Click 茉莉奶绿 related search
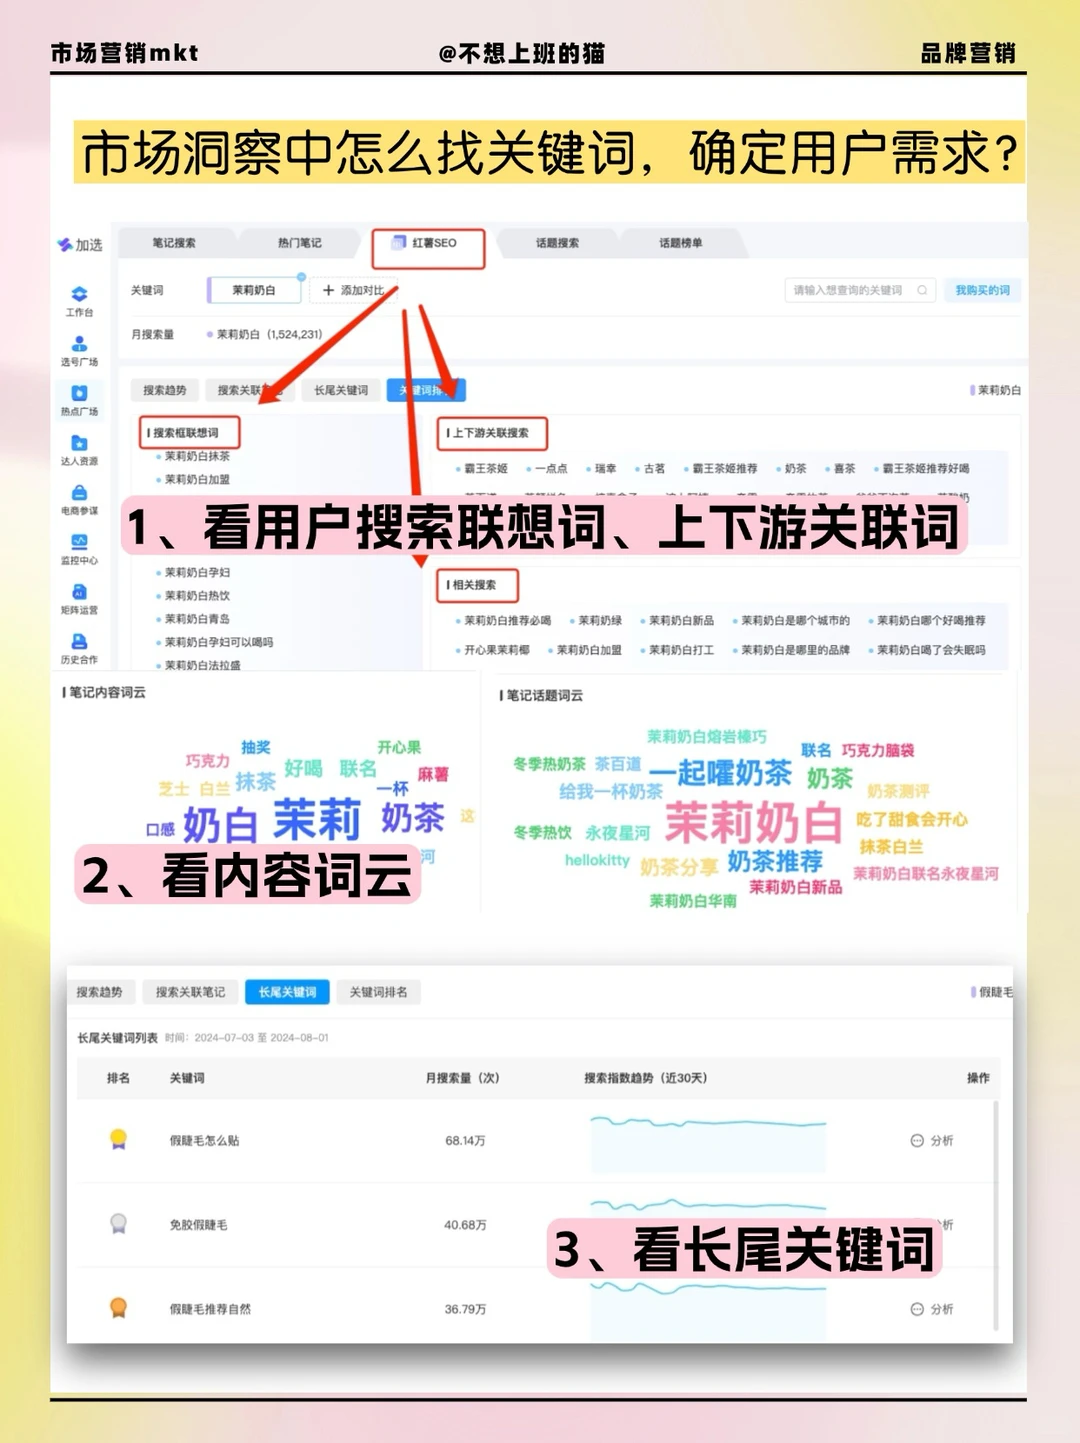1080x1443 pixels. coord(599,620)
